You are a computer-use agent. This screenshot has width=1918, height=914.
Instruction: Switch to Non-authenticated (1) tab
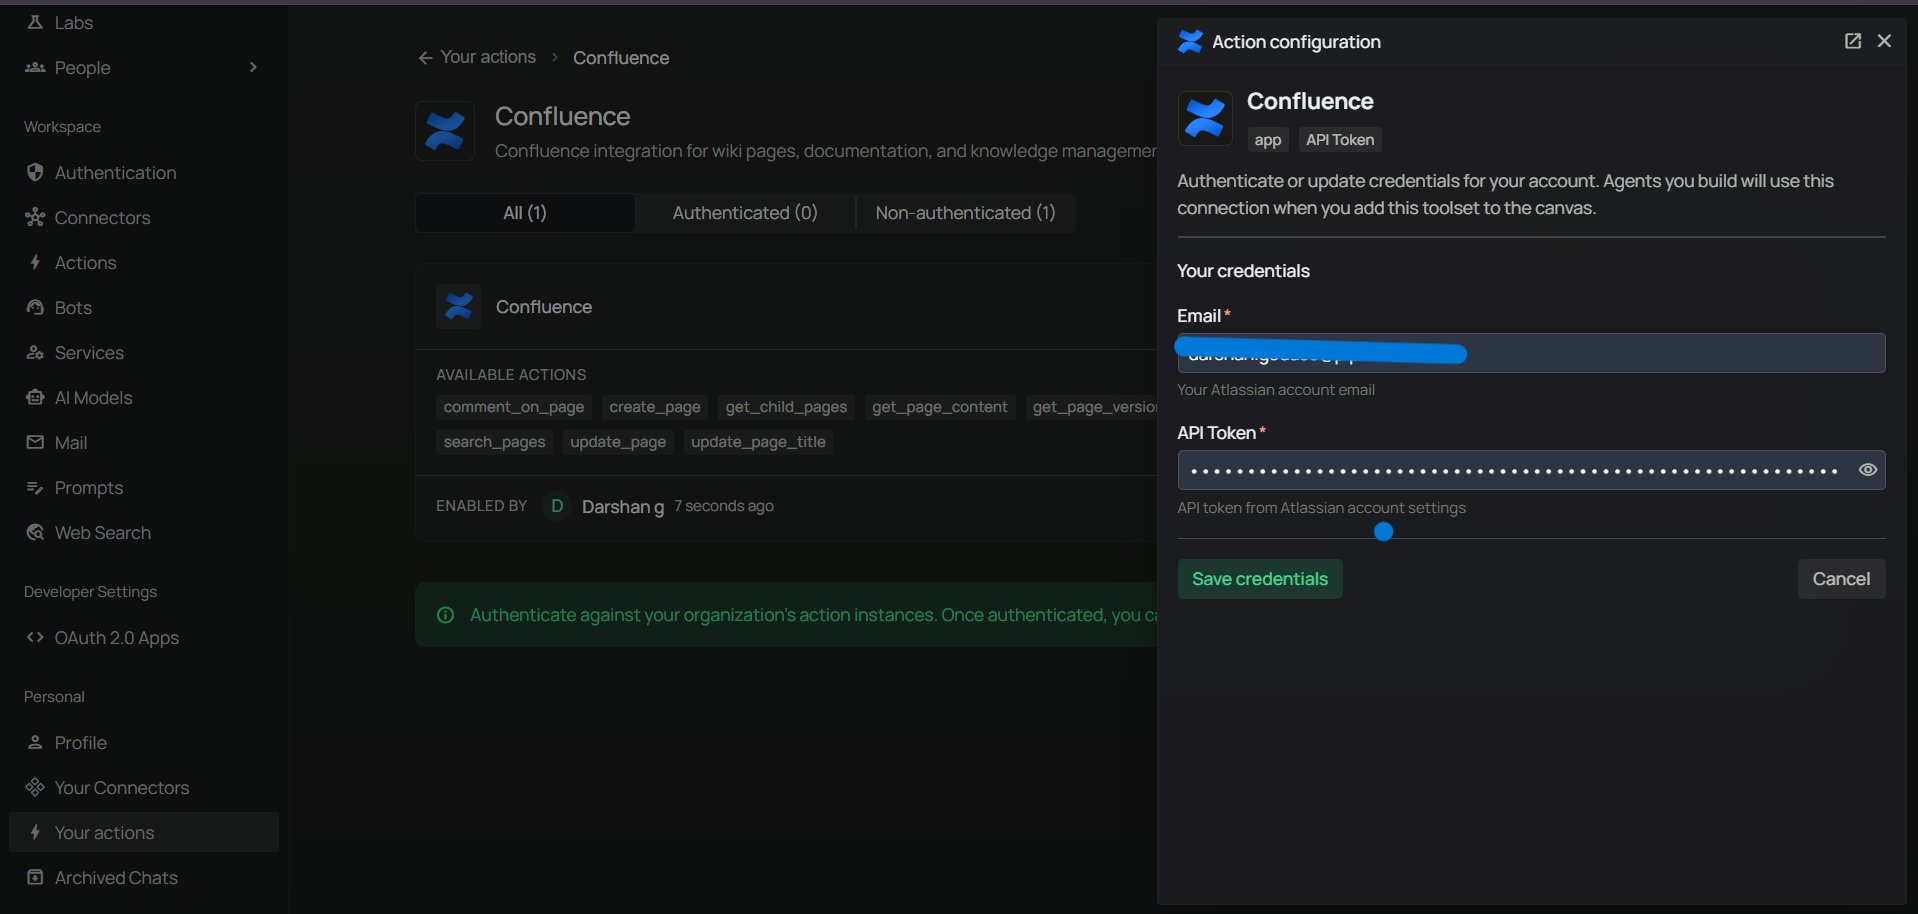point(965,213)
